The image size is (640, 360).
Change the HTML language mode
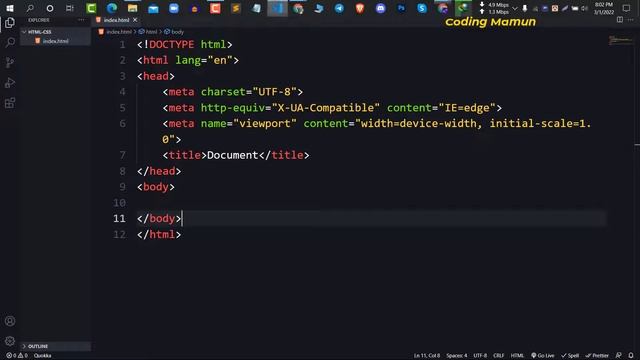[517, 356]
